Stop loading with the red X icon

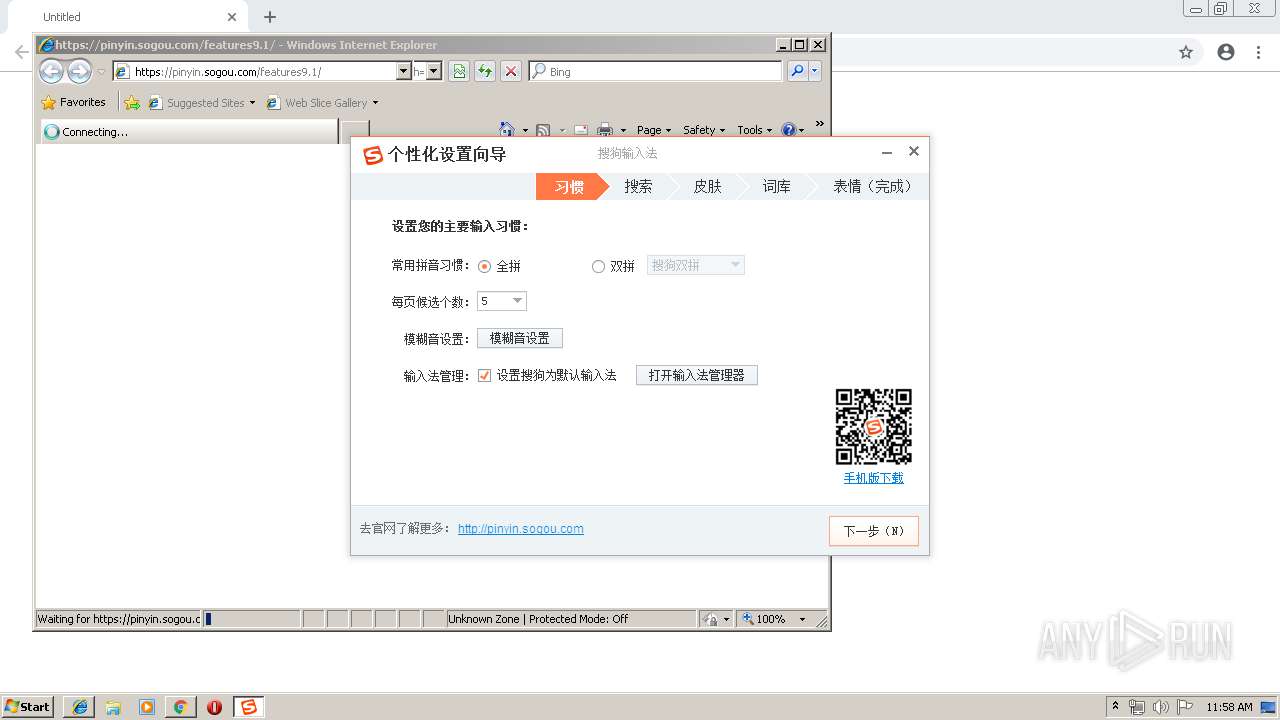[511, 71]
